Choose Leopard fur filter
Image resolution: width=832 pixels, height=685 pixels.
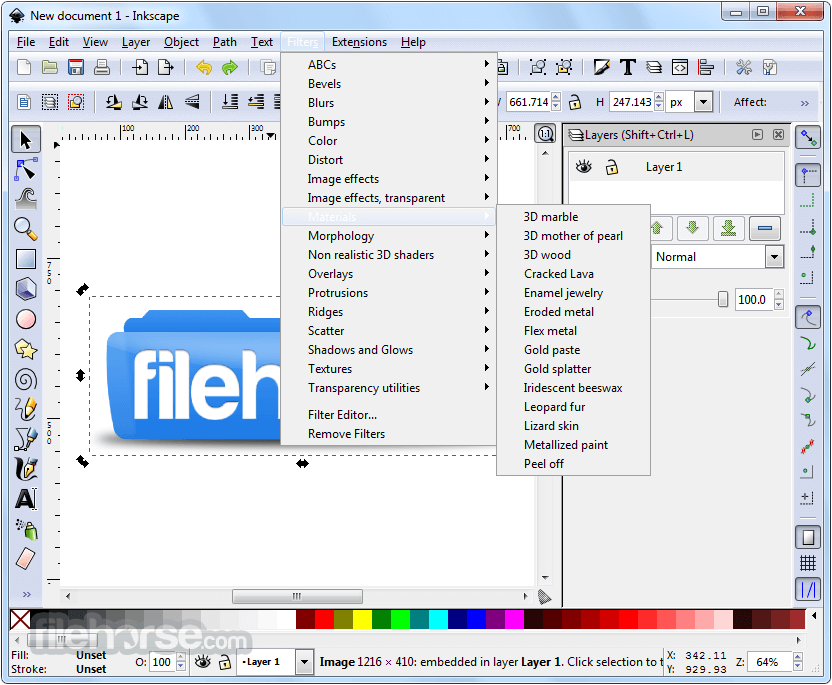(x=574, y=407)
